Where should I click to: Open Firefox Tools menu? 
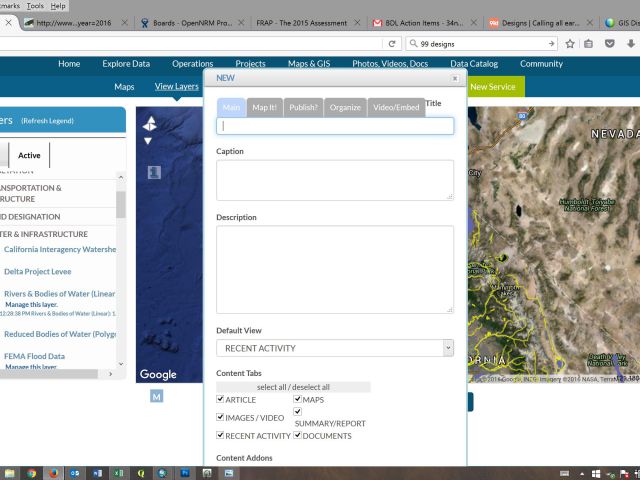point(35,6)
